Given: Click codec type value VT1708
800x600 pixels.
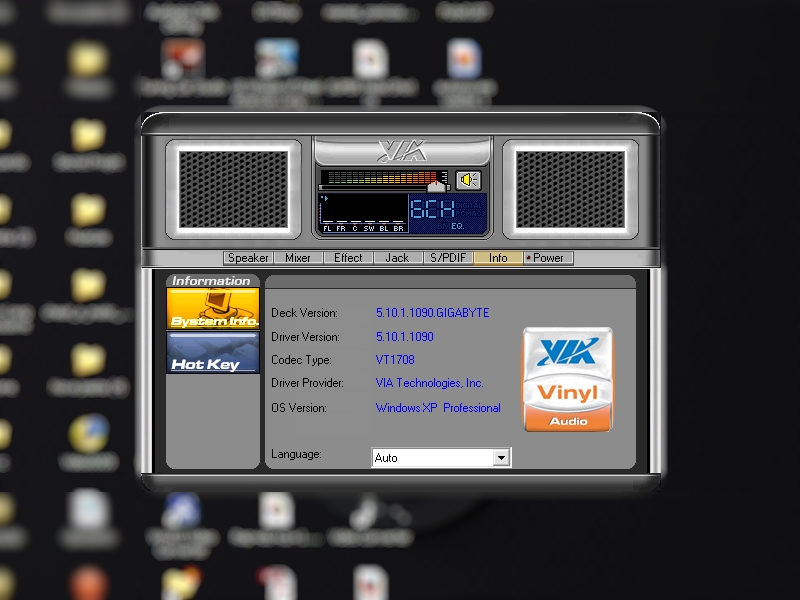Looking at the screenshot, I should click(x=395, y=360).
